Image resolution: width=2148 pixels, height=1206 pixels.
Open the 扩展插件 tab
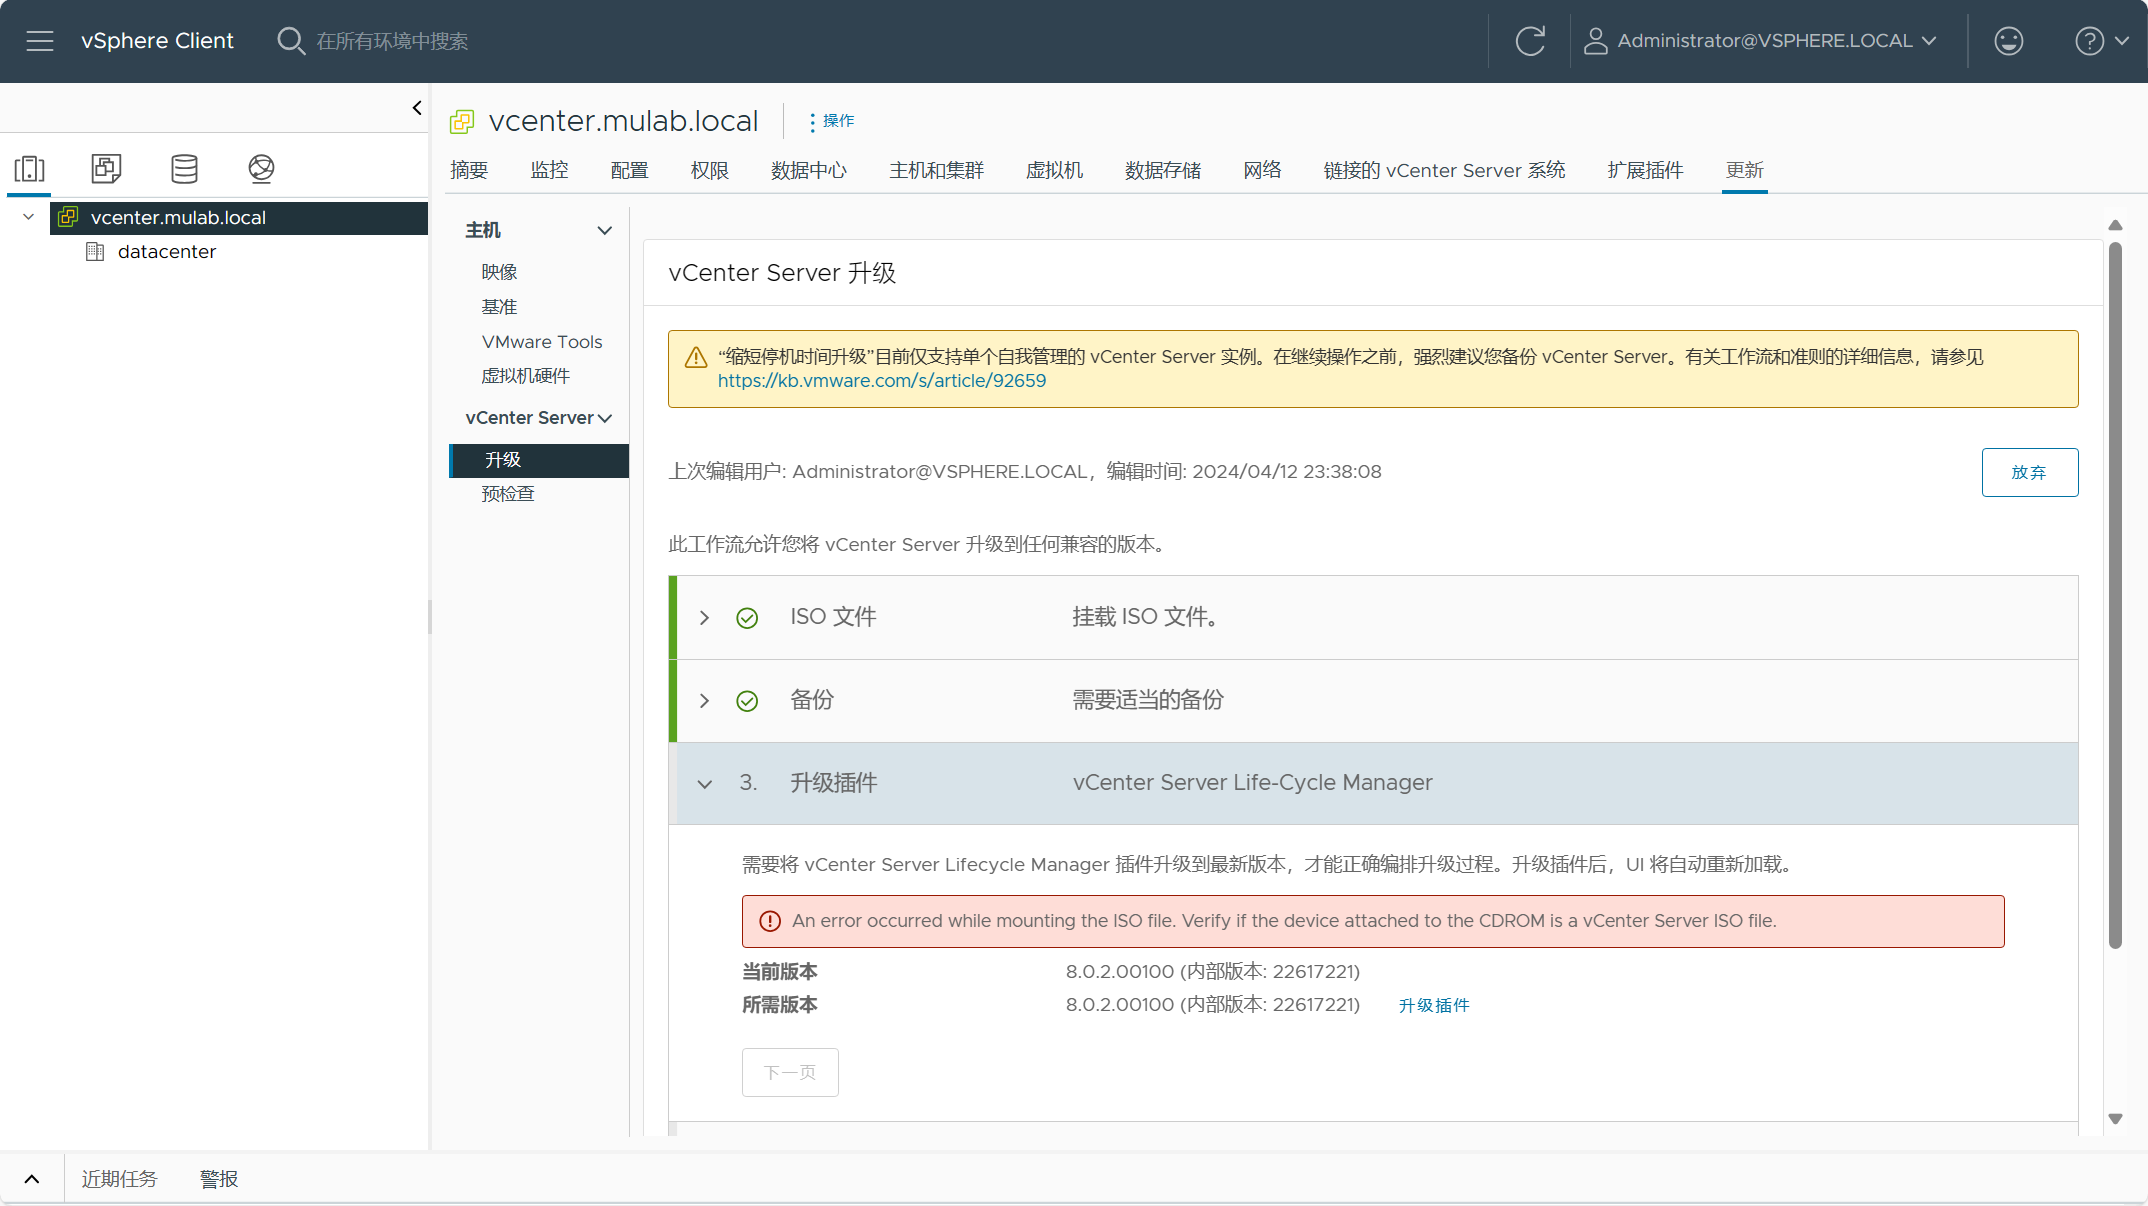point(1645,170)
